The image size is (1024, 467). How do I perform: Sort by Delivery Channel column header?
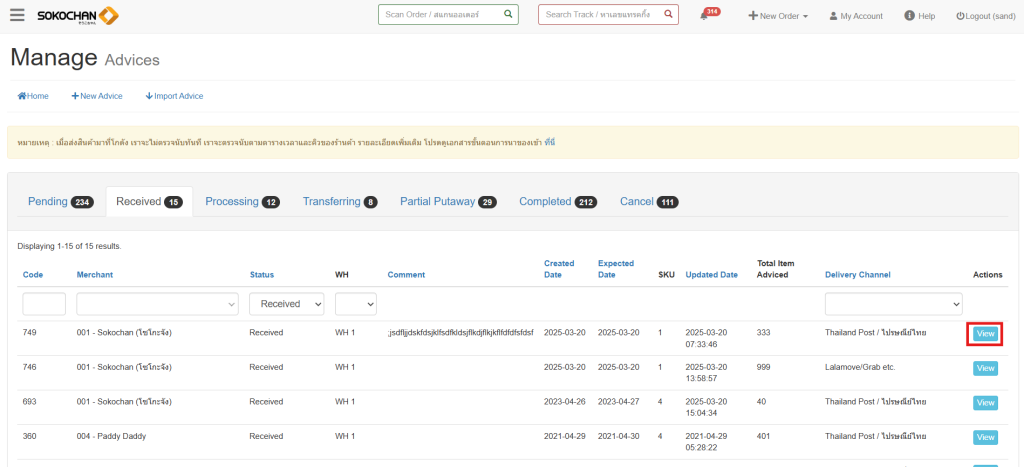[x=857, y=275]
